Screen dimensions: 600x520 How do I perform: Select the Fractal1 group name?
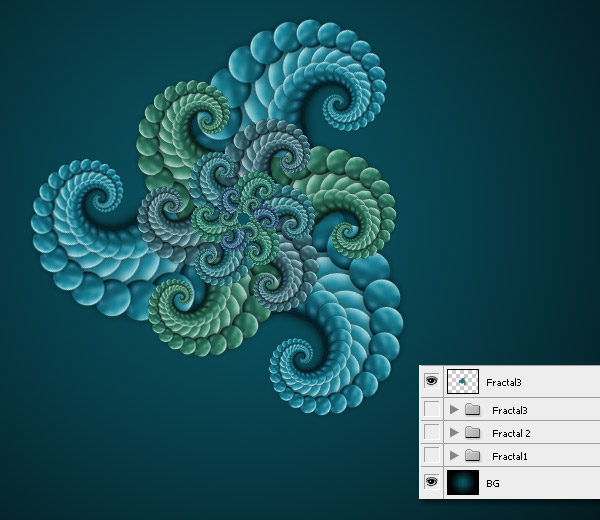tap(510, 456)
